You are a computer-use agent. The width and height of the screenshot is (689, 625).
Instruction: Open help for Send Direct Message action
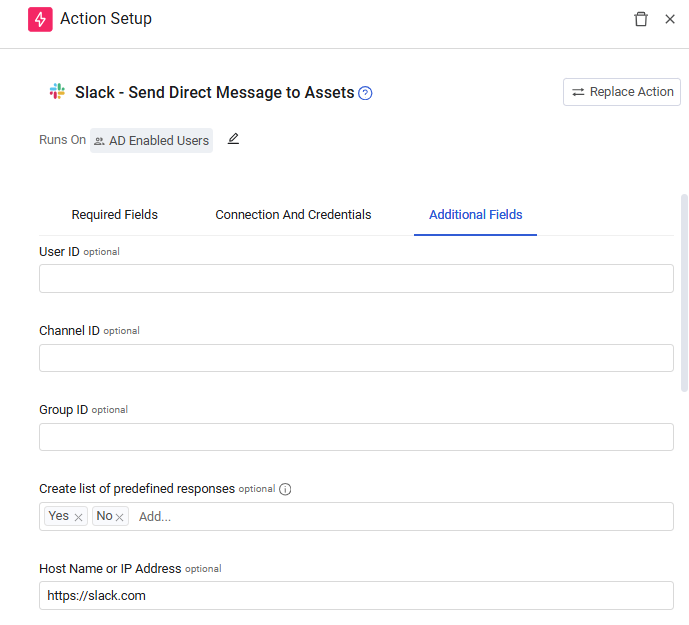(x=365, y=93)
